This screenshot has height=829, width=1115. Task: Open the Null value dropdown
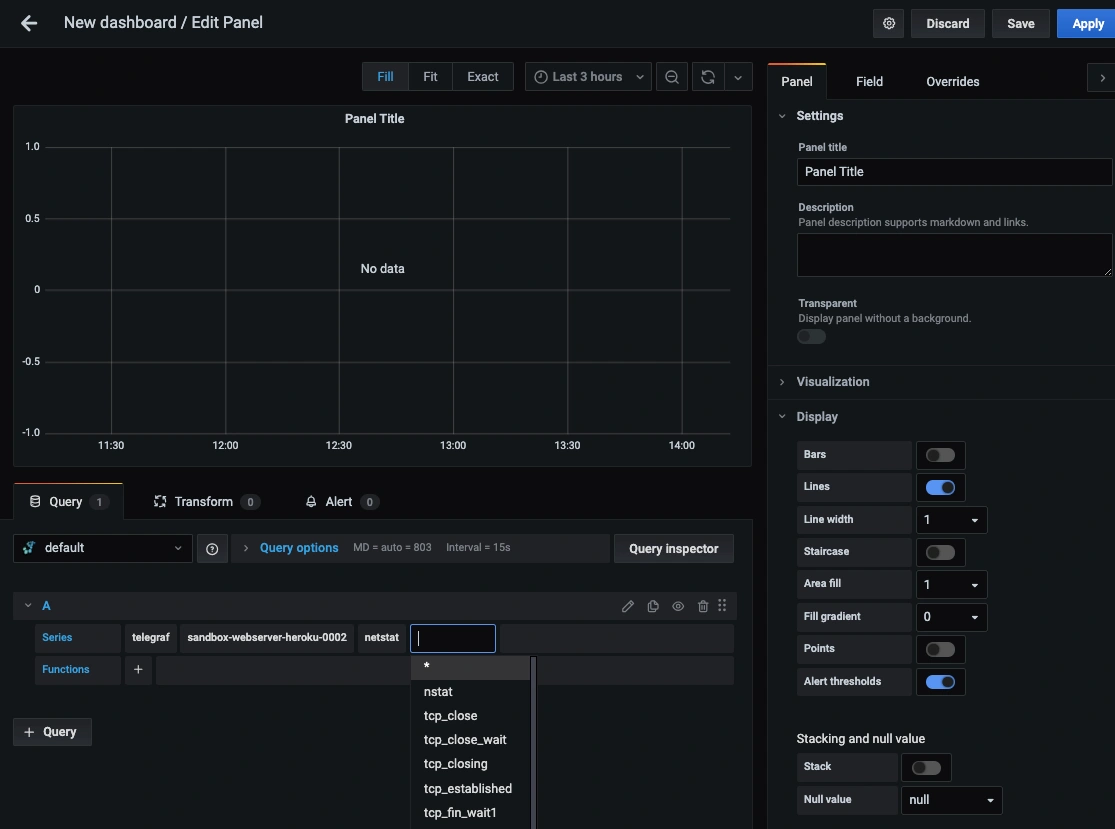(x=951, y=801)
